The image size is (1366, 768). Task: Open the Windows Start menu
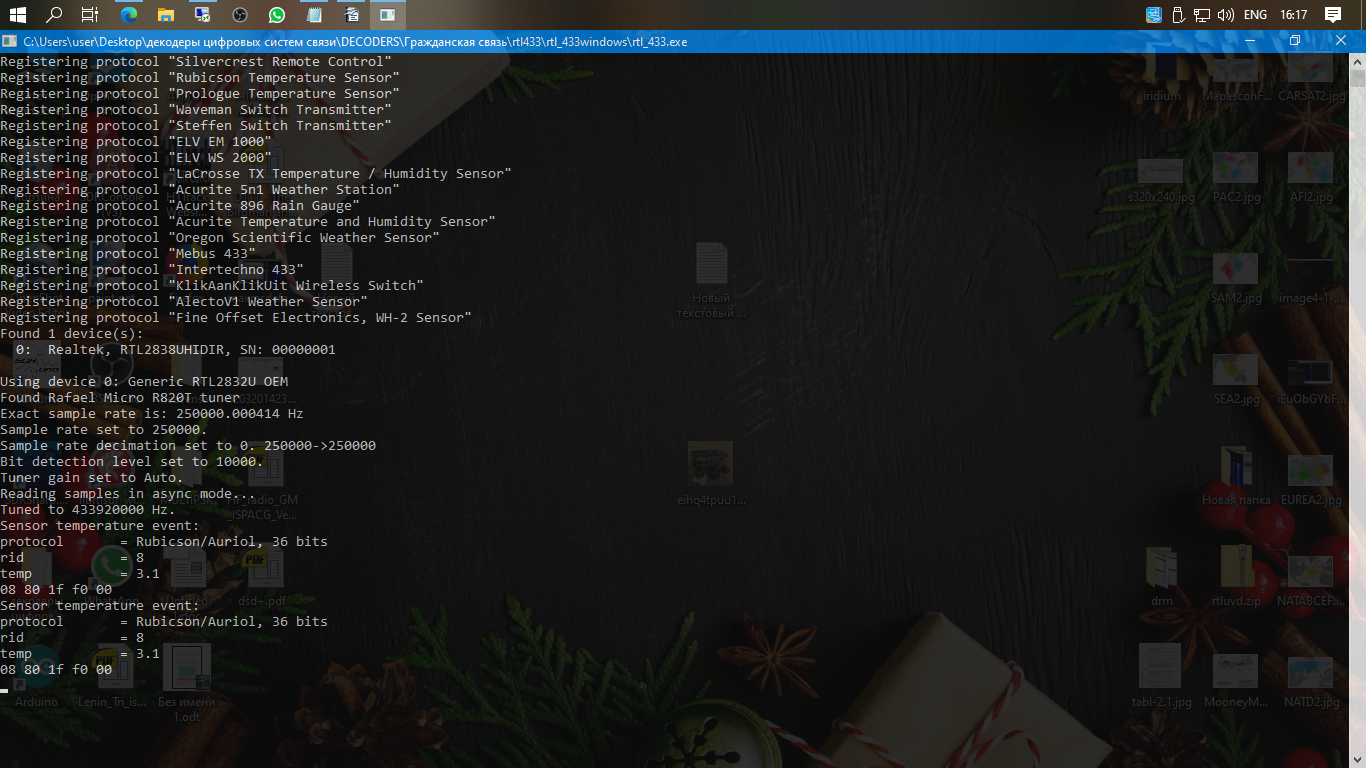click(x=17, y=15)
